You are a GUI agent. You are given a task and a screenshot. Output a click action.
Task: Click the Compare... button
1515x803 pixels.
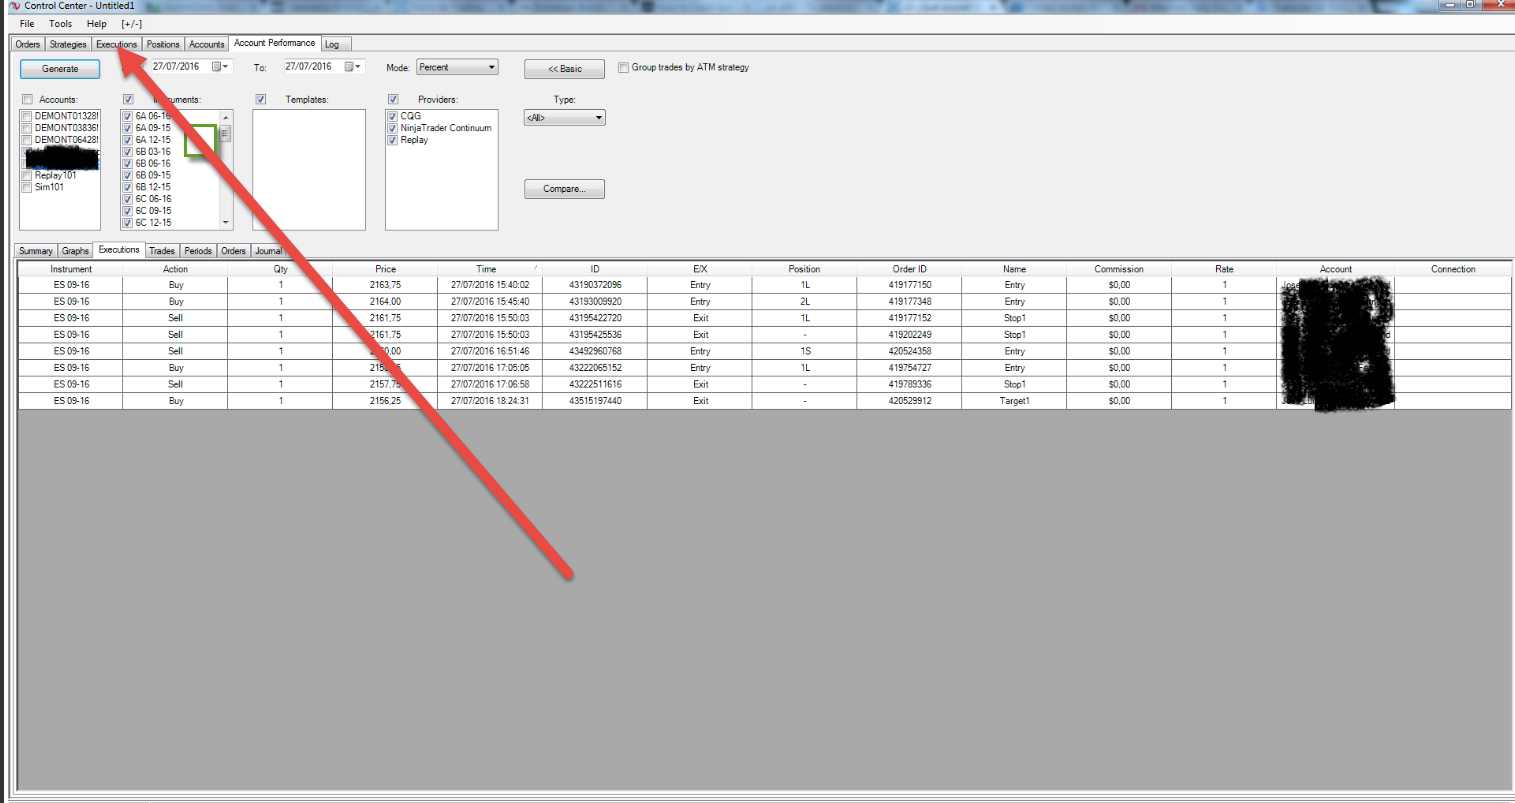coord(565,189)
